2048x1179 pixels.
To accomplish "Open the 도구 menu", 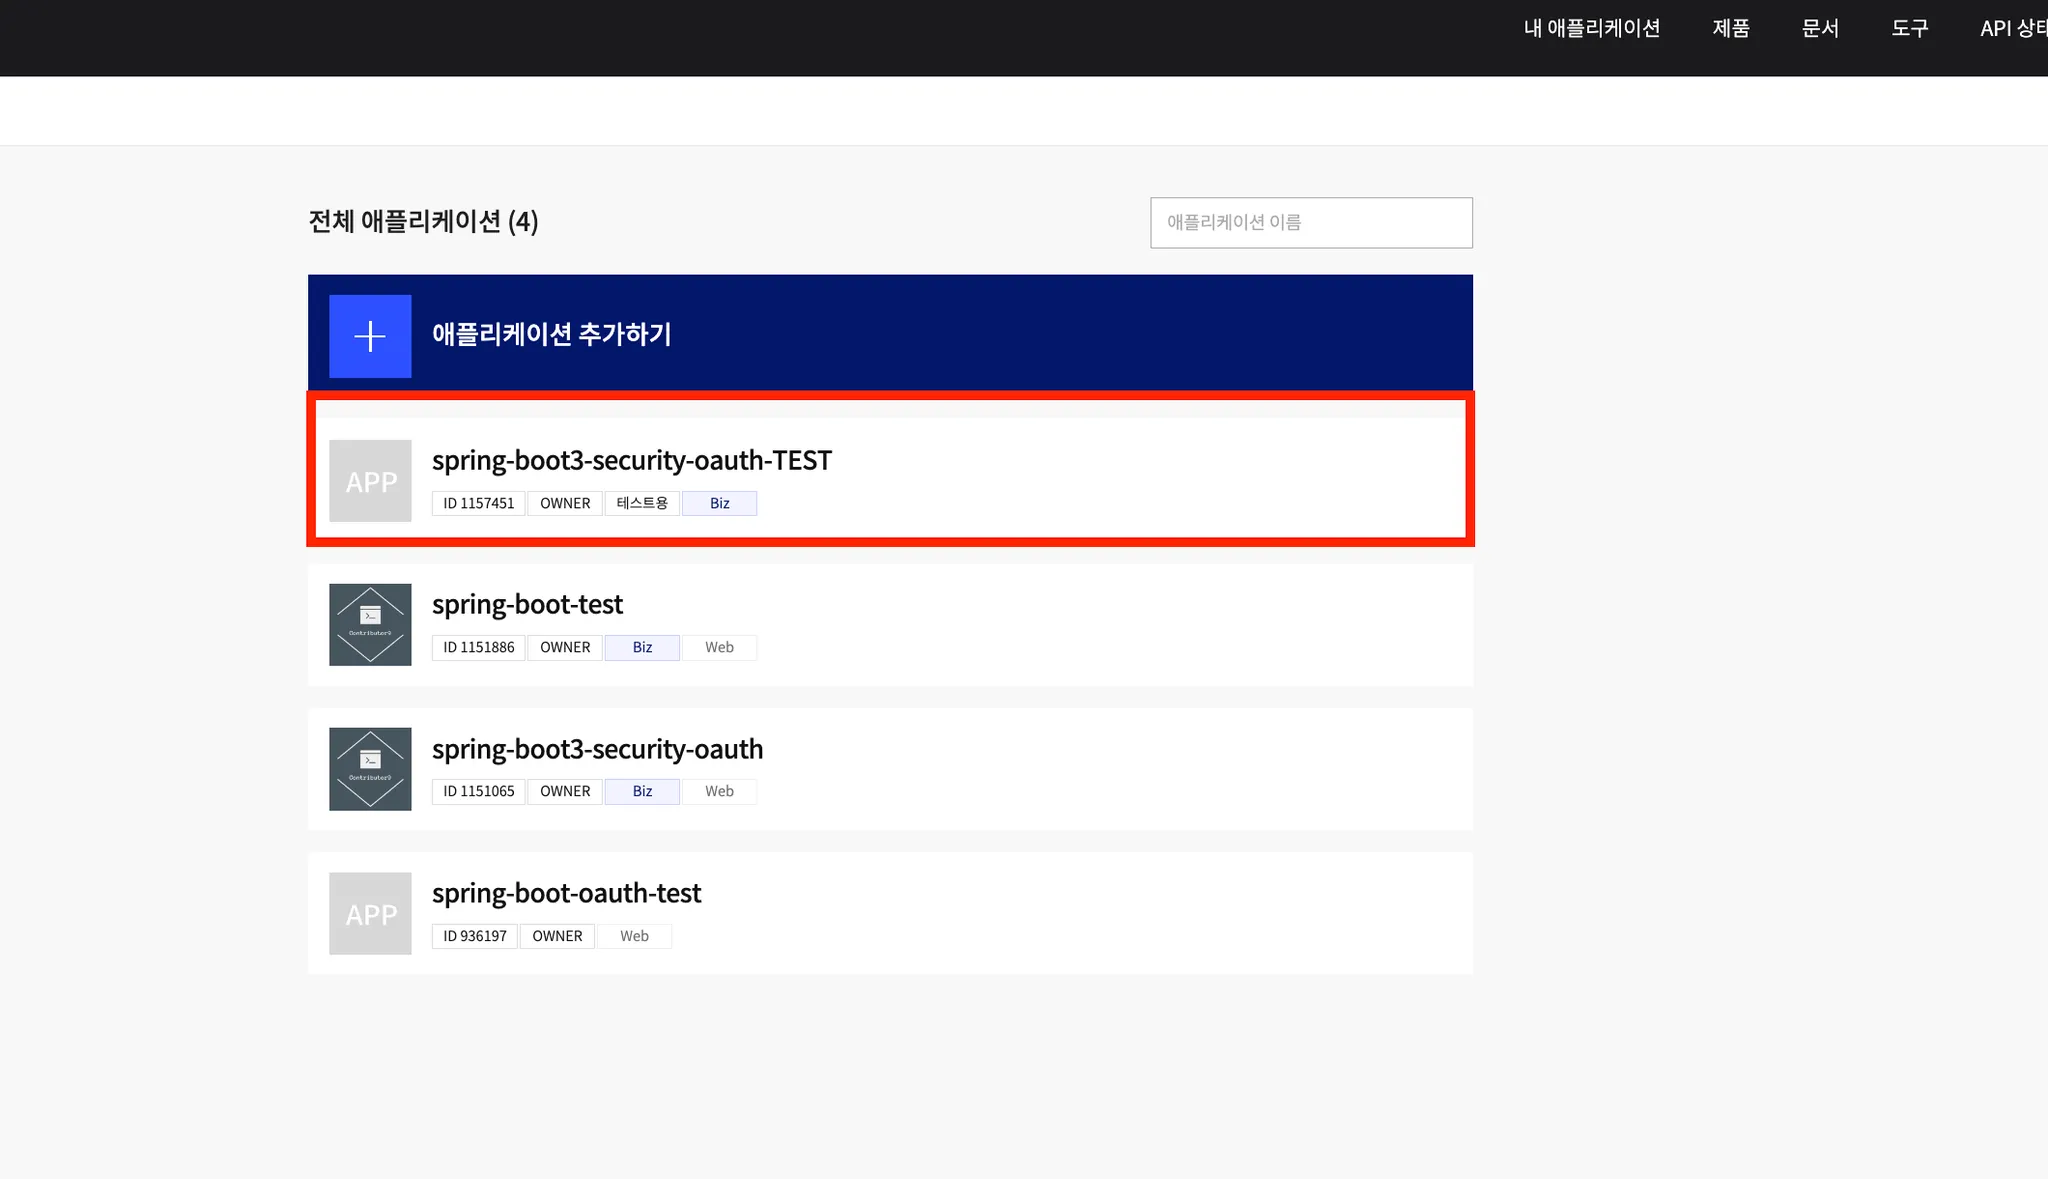I will (x=1909, y=28).
